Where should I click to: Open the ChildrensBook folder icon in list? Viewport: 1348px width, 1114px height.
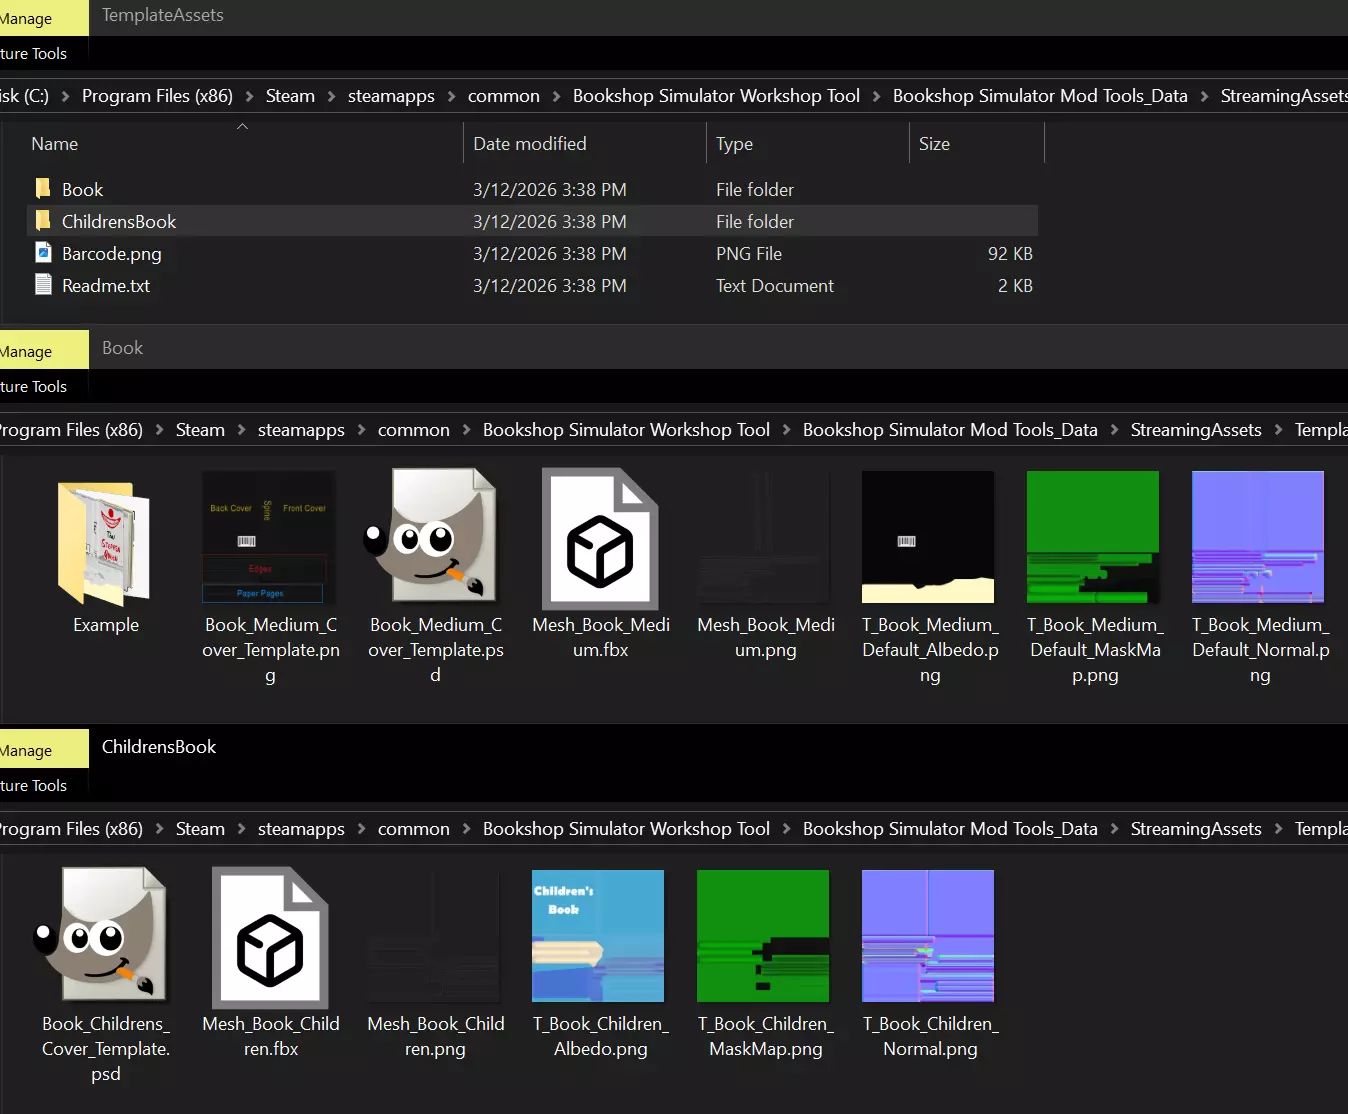[43, 221]
